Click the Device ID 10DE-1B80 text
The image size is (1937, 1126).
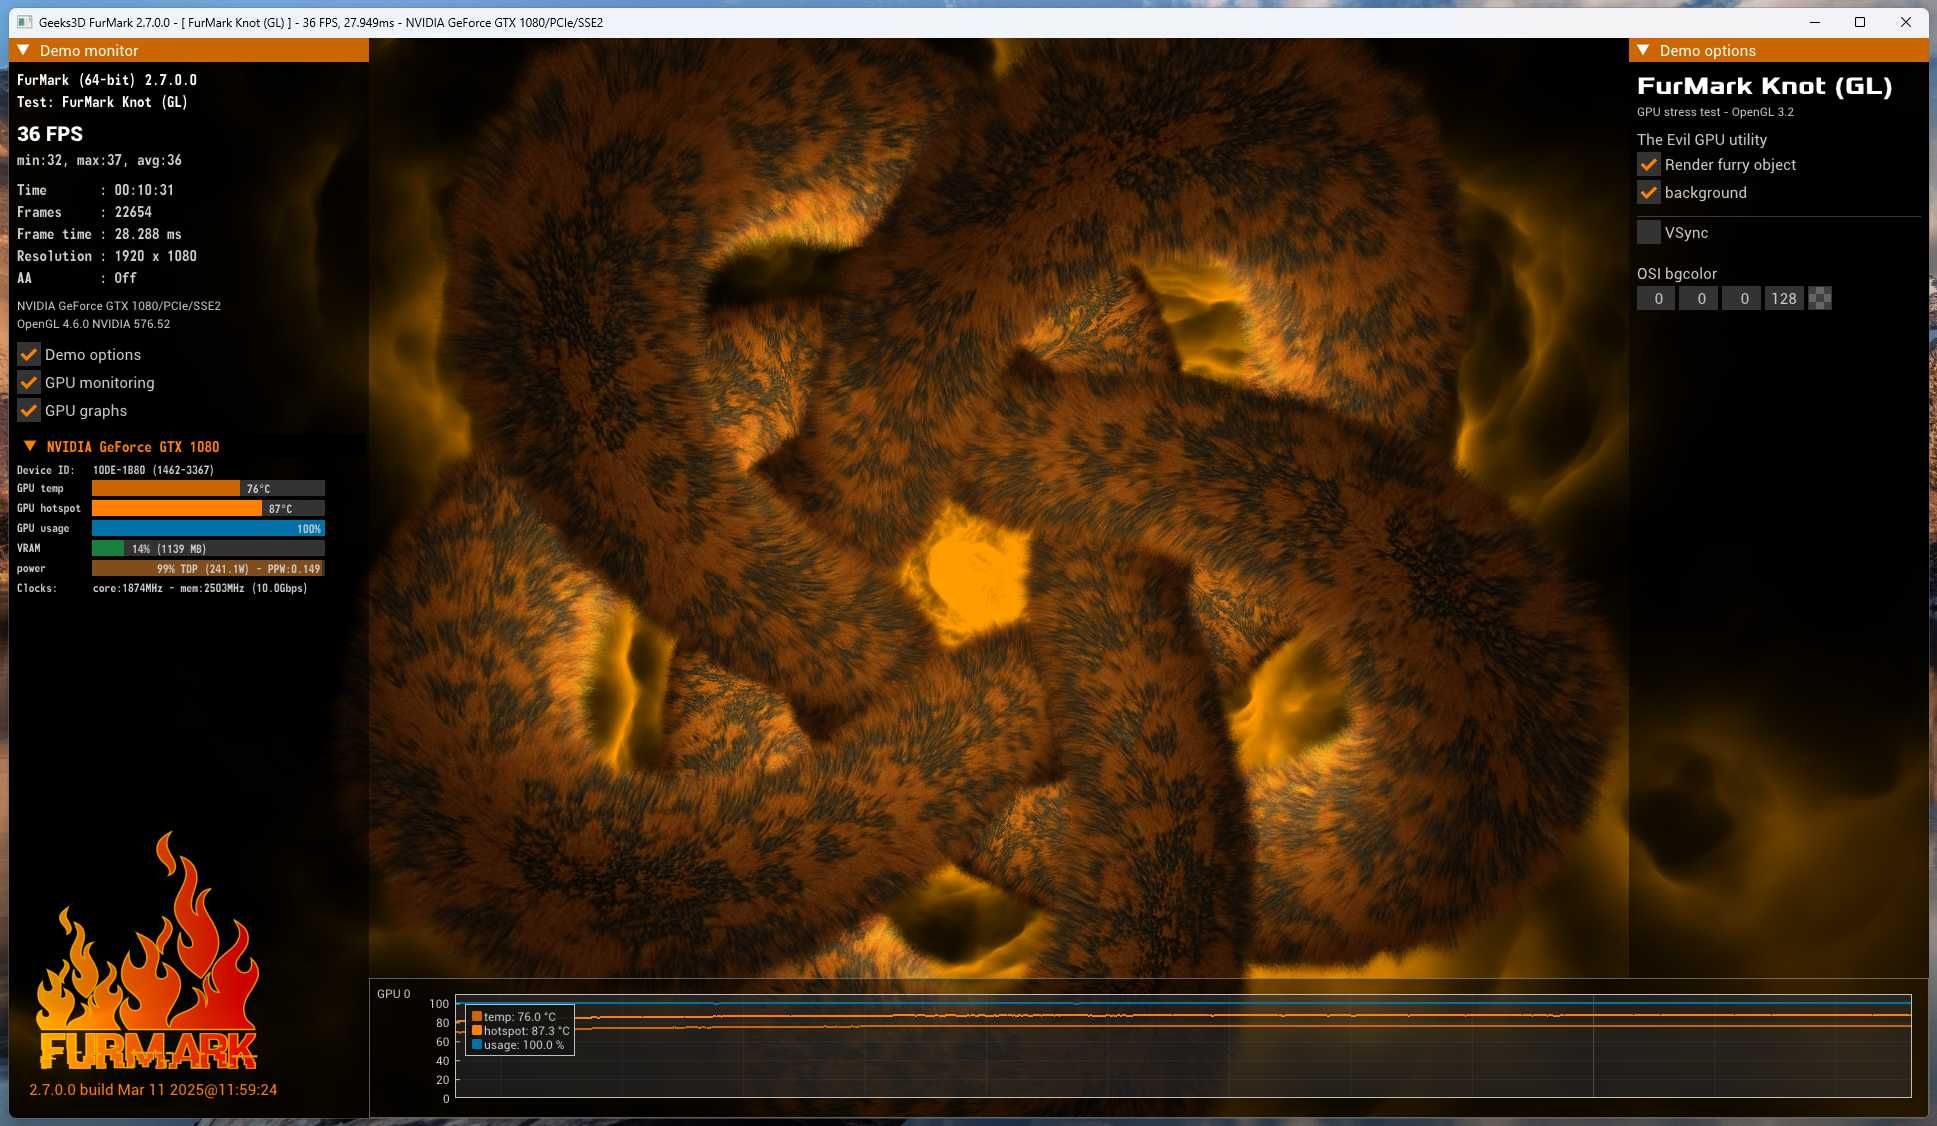153,469
